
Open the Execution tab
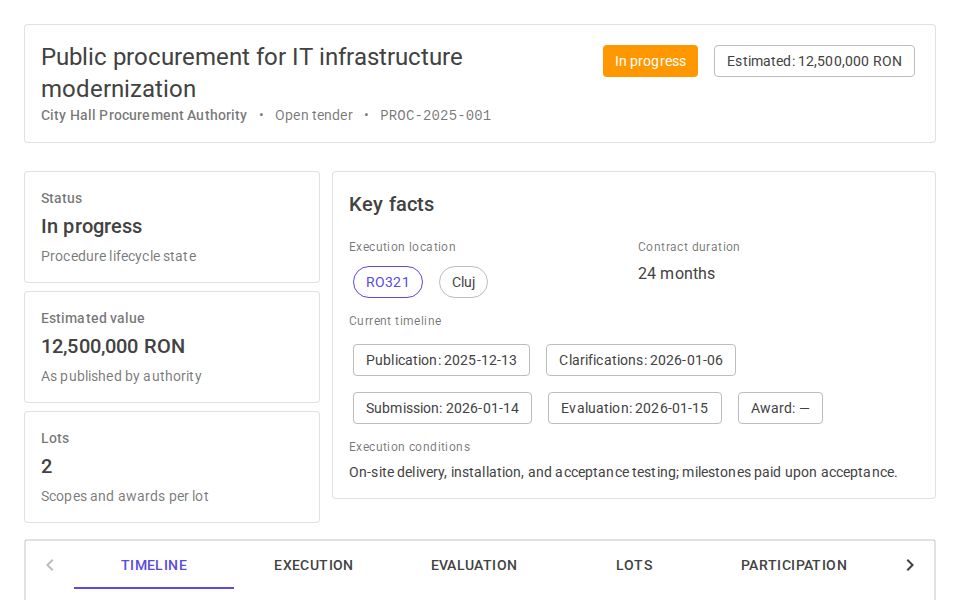(x=313, y=565)
